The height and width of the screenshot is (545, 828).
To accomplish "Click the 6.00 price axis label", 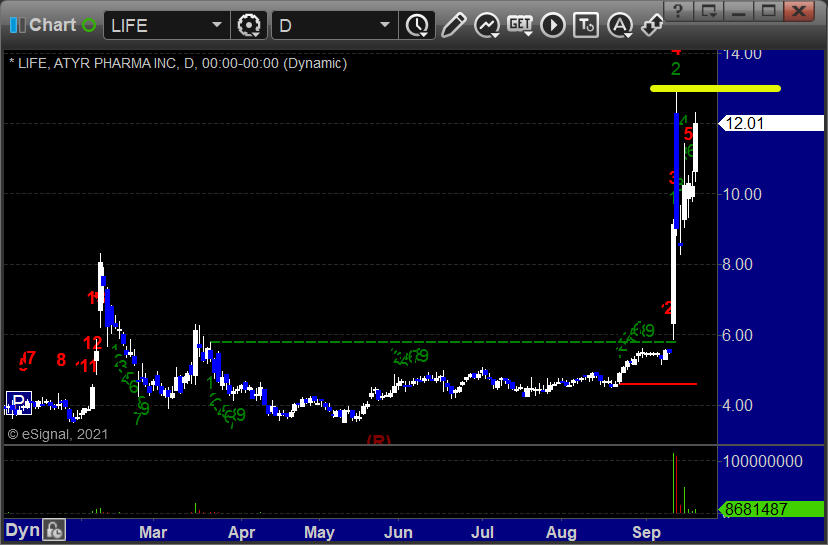I will pyautogui.click(x=737, y=335).
